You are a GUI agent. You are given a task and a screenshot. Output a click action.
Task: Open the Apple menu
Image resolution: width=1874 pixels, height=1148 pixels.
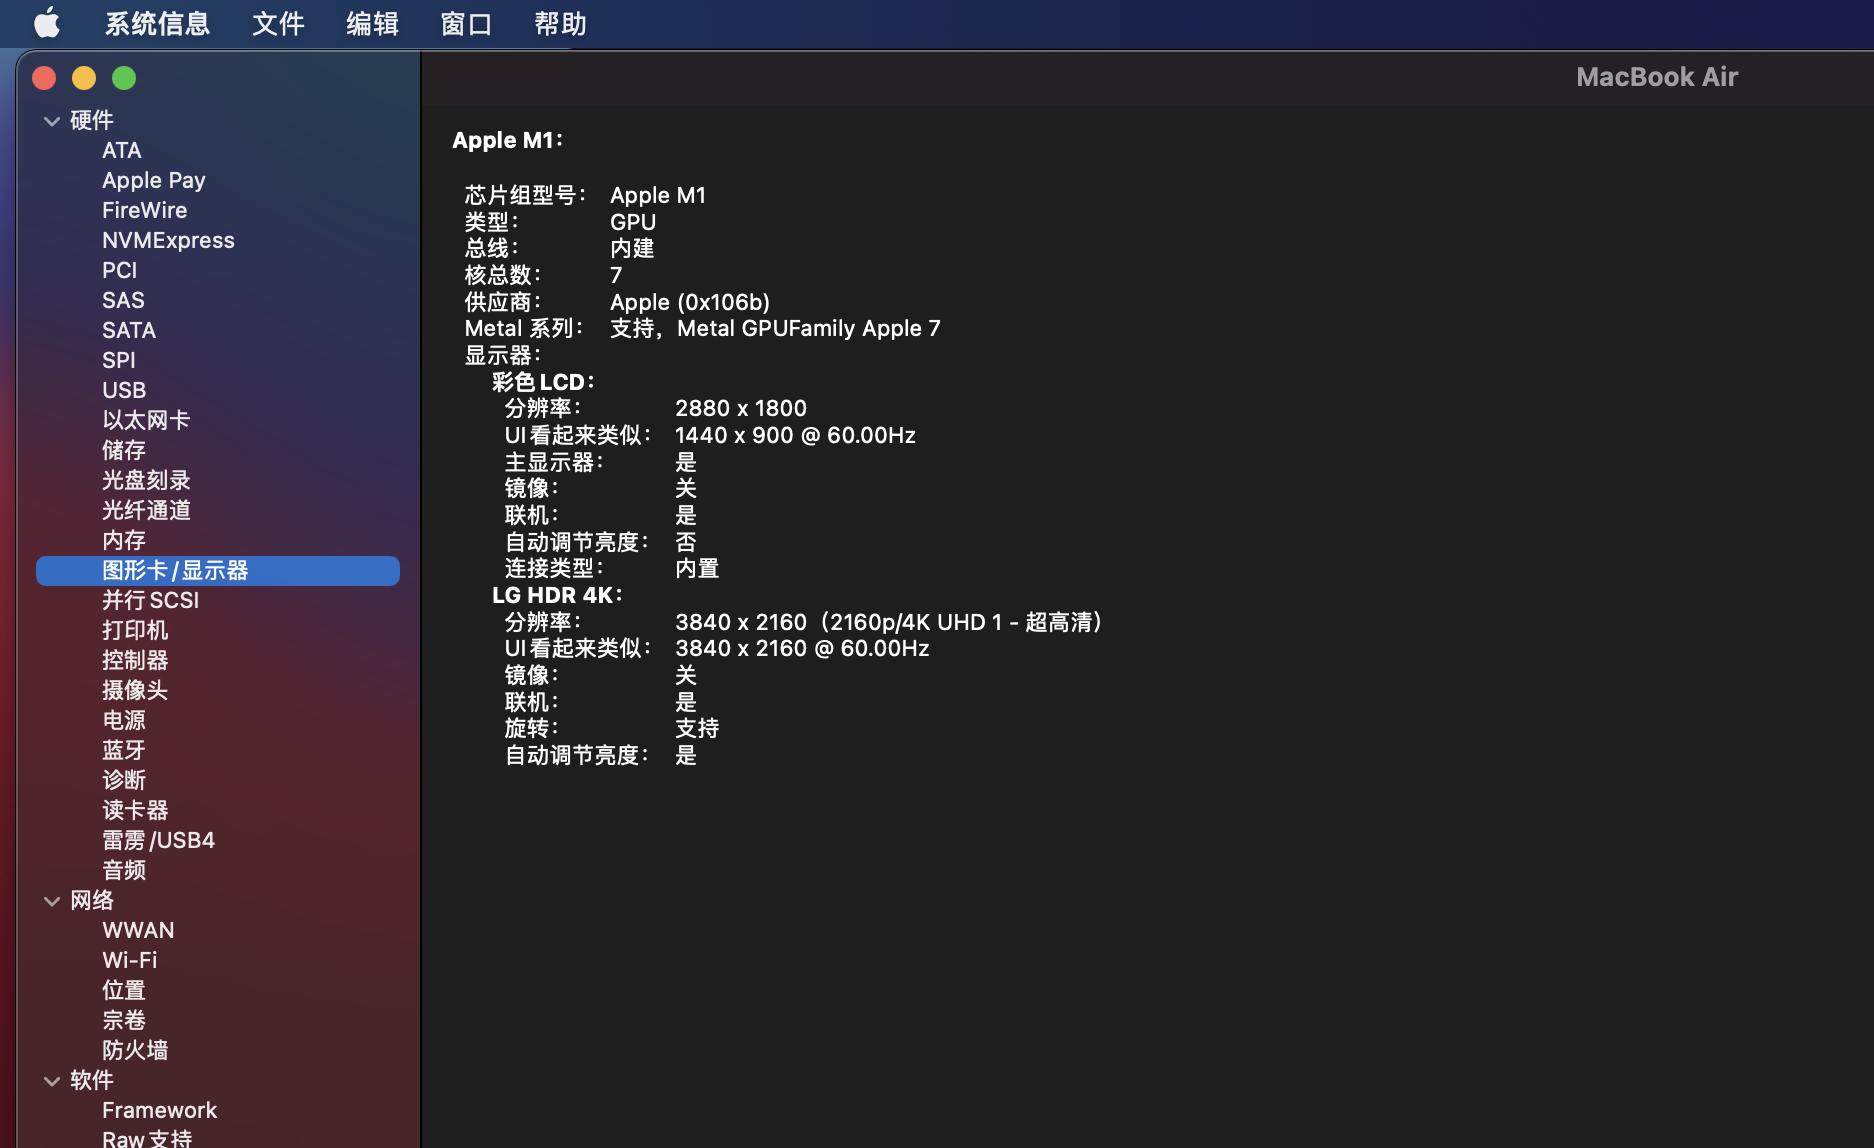pos(46,22)
